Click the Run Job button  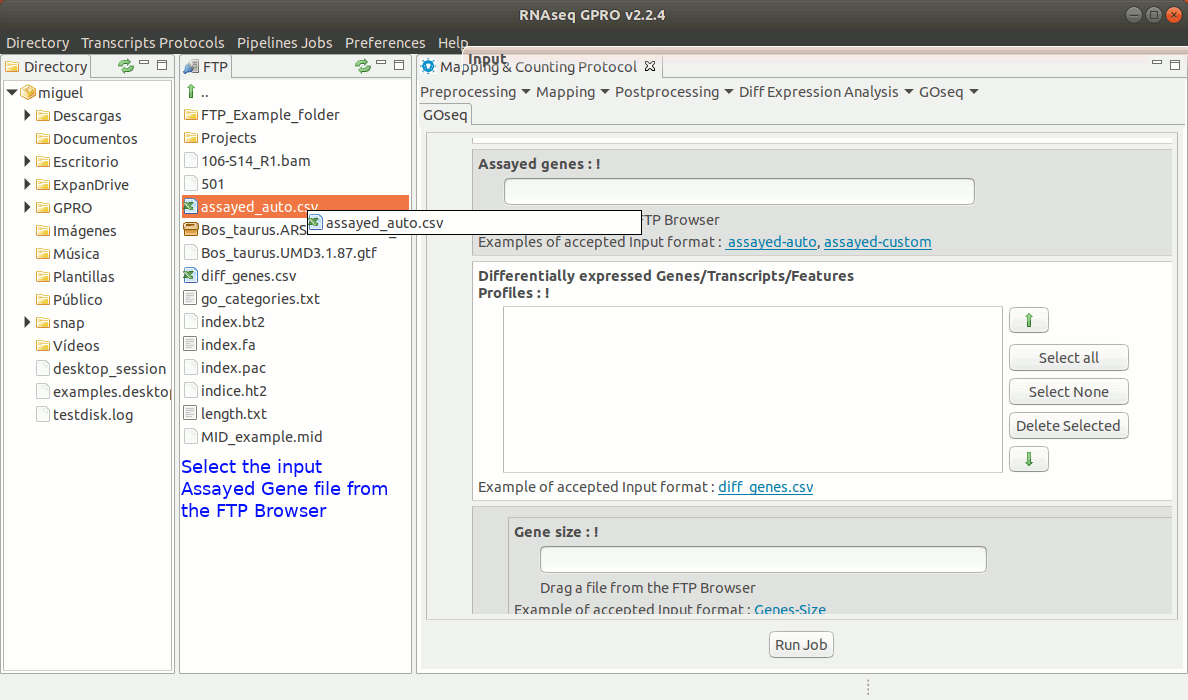click(x=801, y=645)
